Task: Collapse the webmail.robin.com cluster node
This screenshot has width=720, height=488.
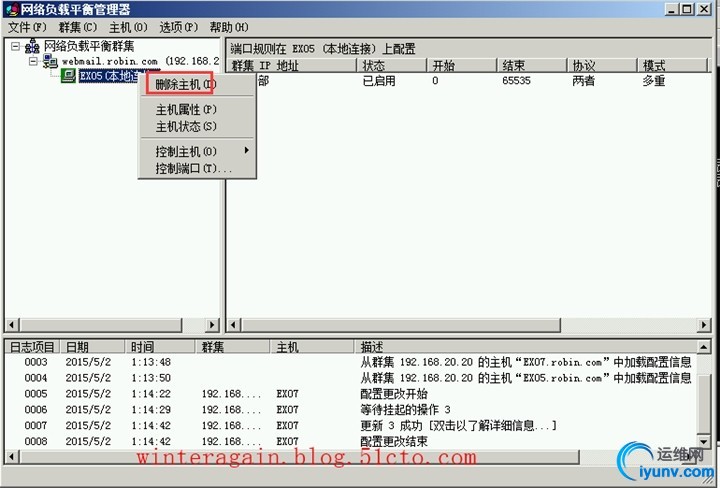Action: click(33, 61)
